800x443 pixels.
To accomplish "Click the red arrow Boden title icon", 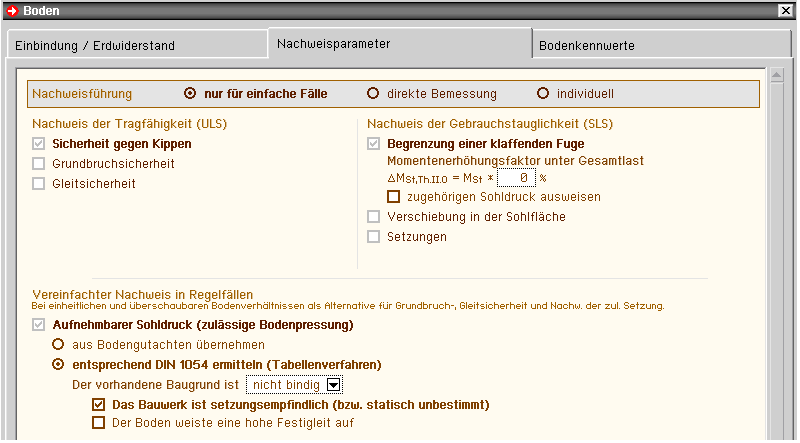I will (11, 10).
